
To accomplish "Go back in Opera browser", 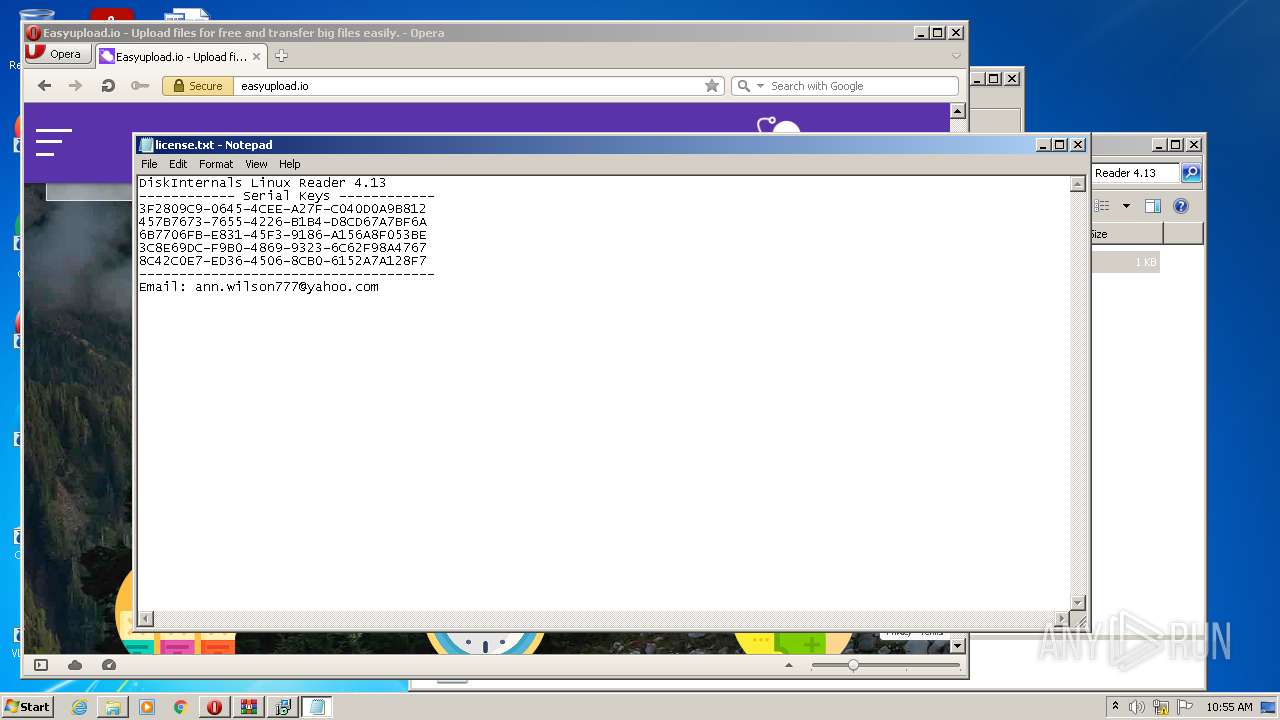I will click(x=44, y=86).
